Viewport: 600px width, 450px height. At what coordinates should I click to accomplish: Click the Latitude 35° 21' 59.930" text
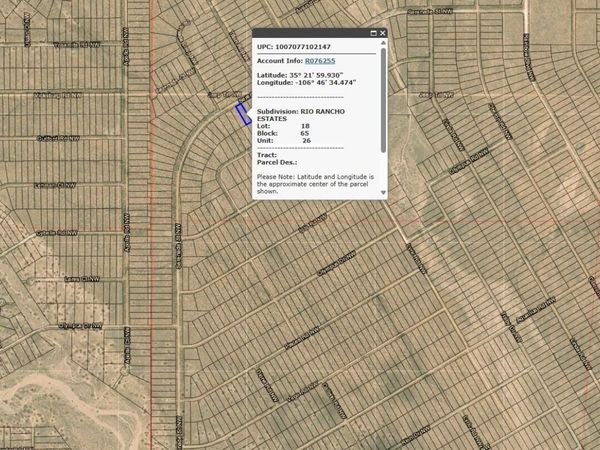click(x=300, y=75)
